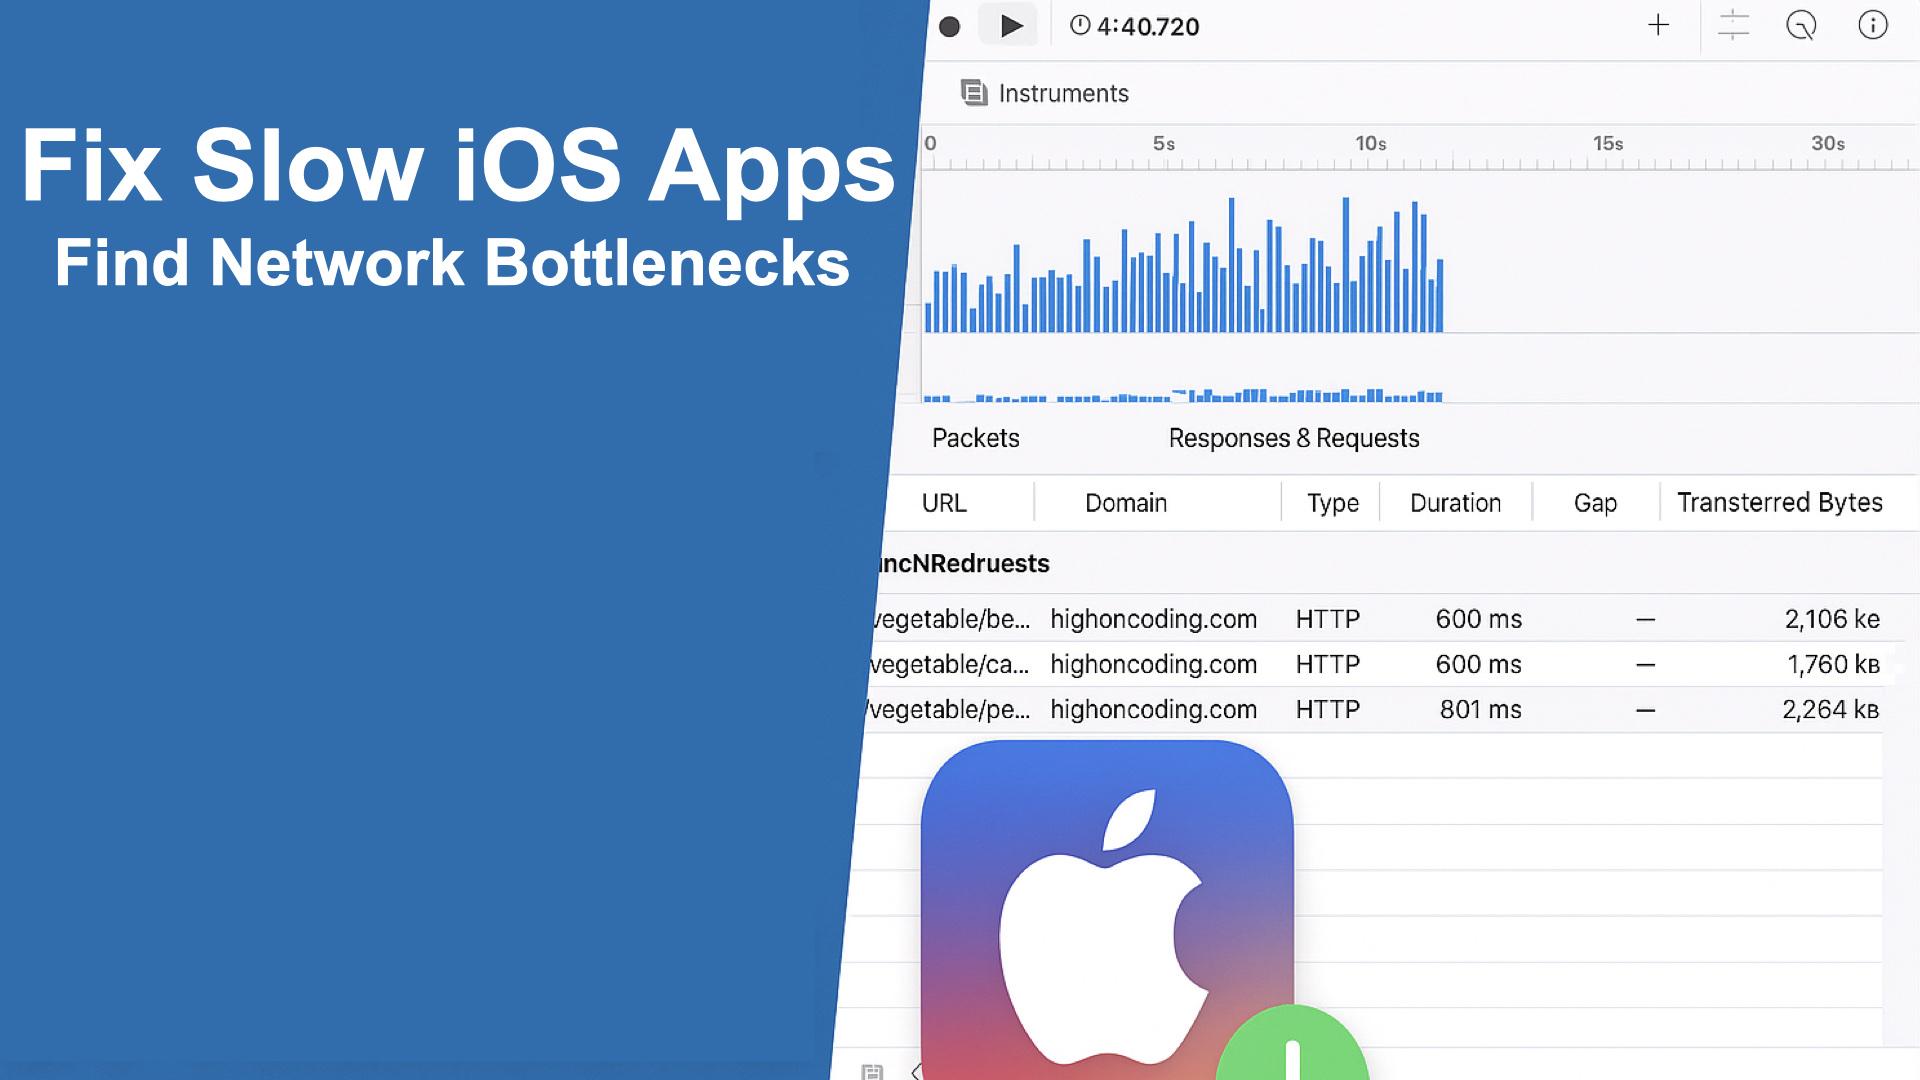
Task: Click the blue network activity bar graph
Action: click(x=1183, y=265)
